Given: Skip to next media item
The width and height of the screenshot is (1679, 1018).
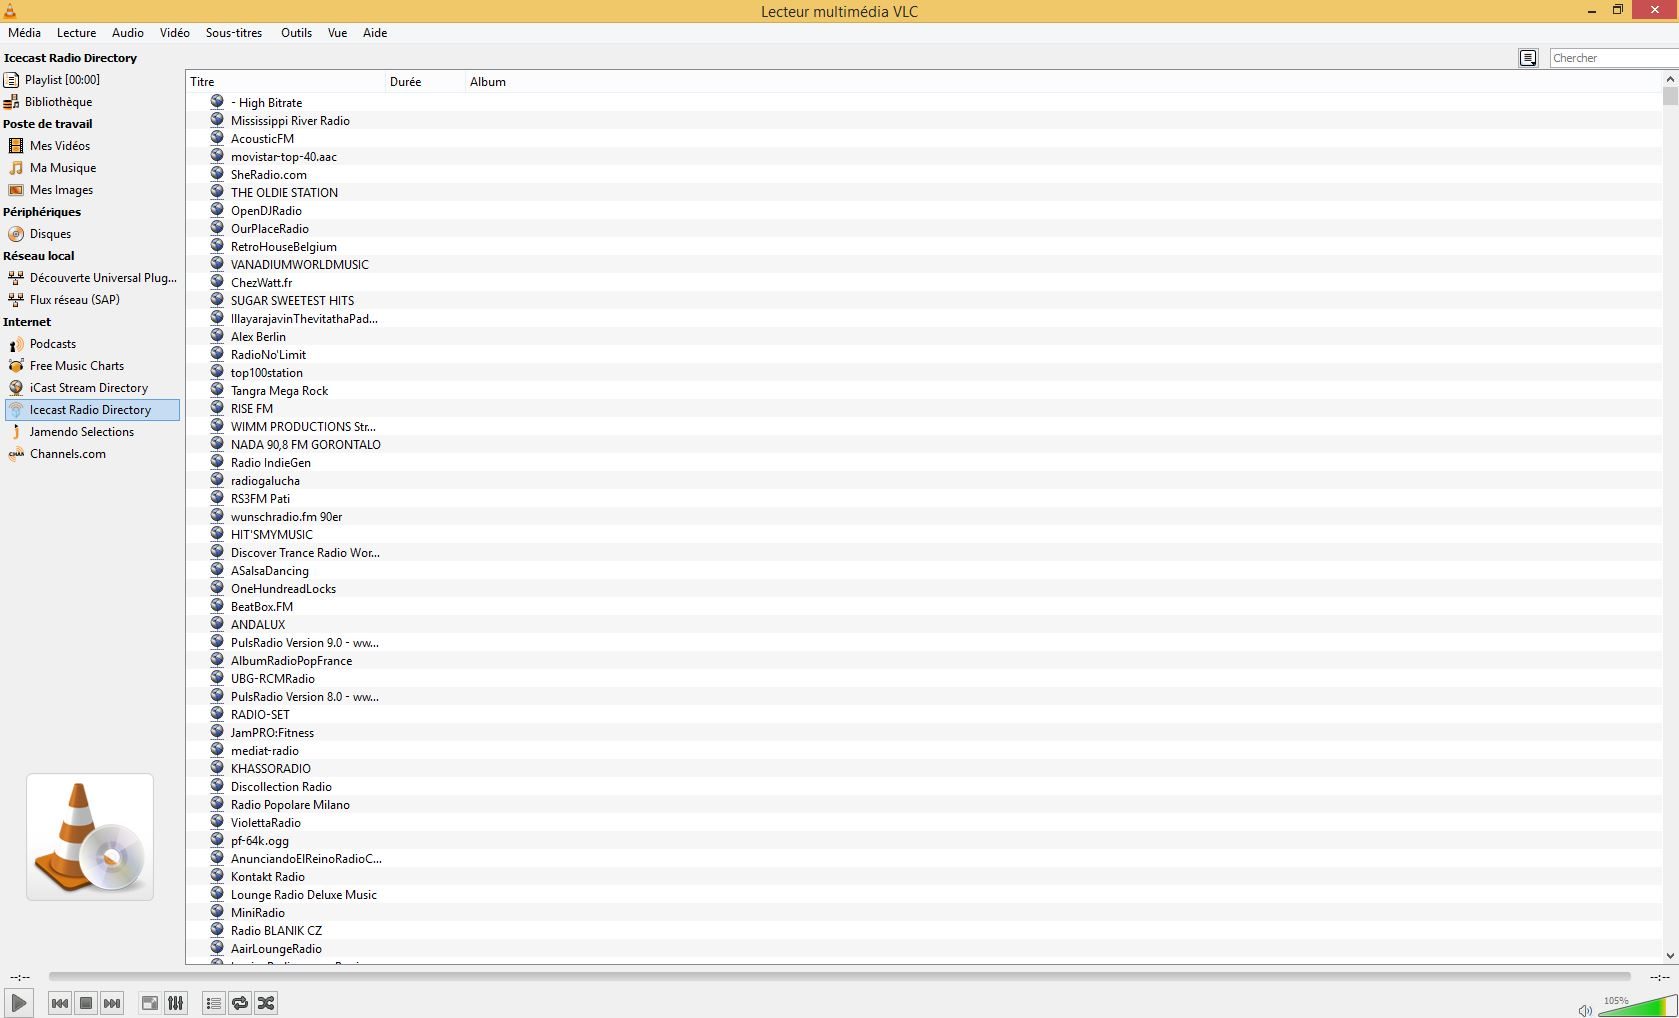Looking at the screenshot, I should tap(112, 1003).
